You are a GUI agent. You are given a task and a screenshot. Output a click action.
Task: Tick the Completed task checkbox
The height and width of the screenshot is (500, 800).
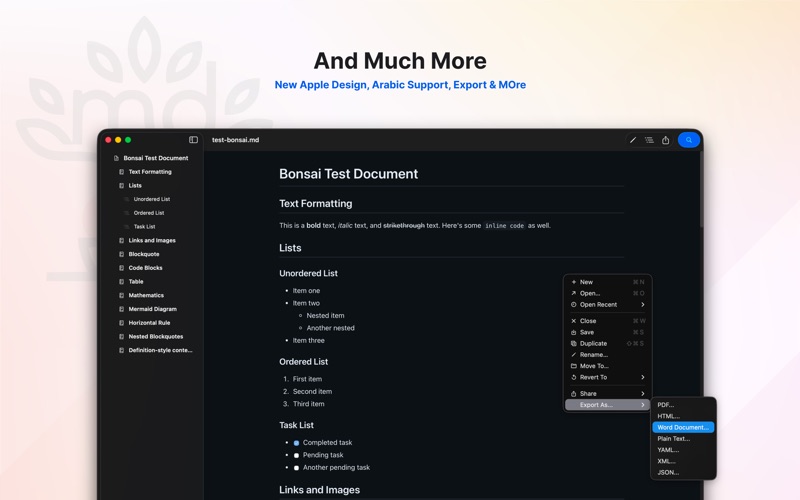[x=296, y=443]
